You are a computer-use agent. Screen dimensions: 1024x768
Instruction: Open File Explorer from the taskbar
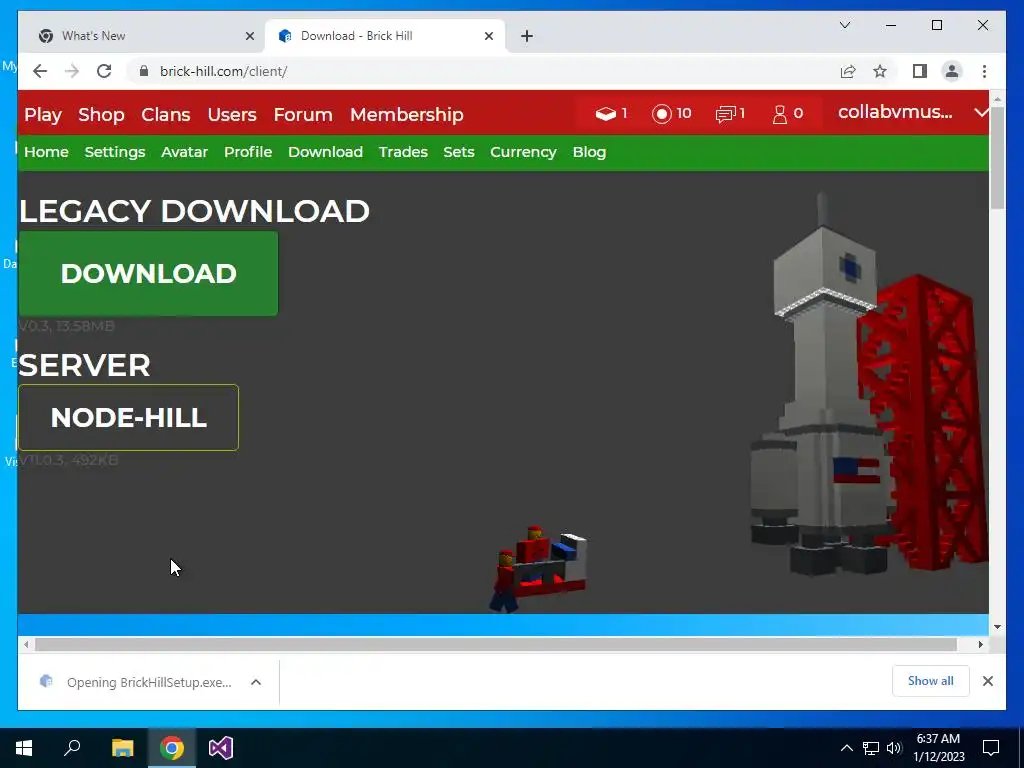(x=122, y=748)
